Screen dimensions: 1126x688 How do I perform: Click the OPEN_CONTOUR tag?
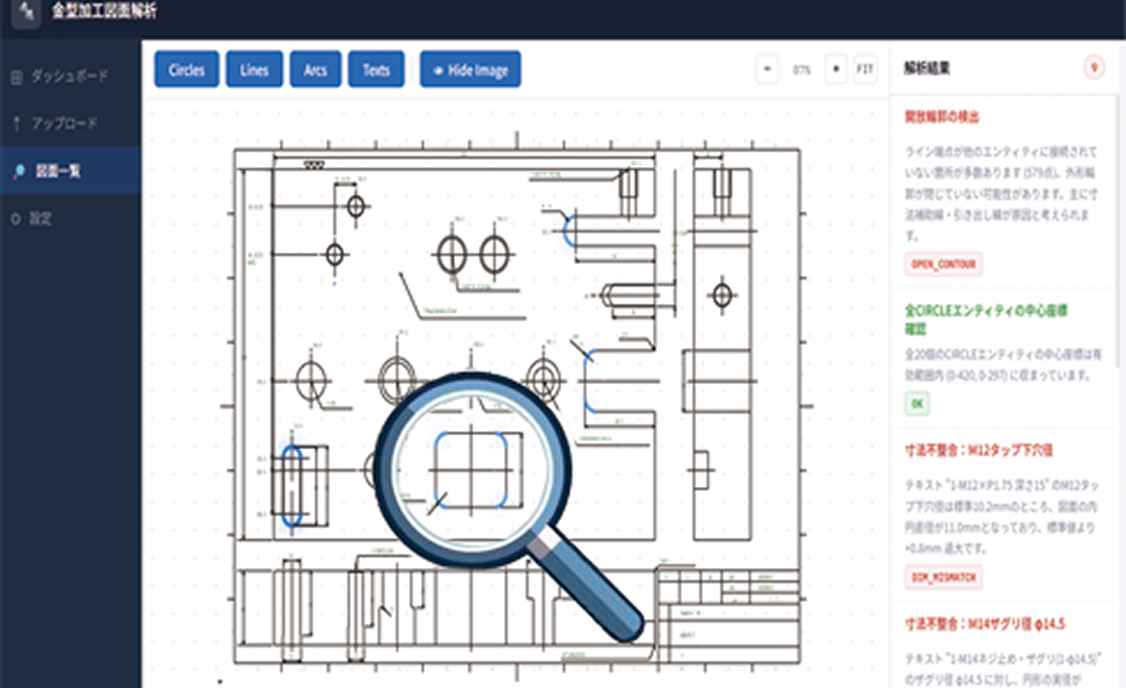tap(942, 264)
